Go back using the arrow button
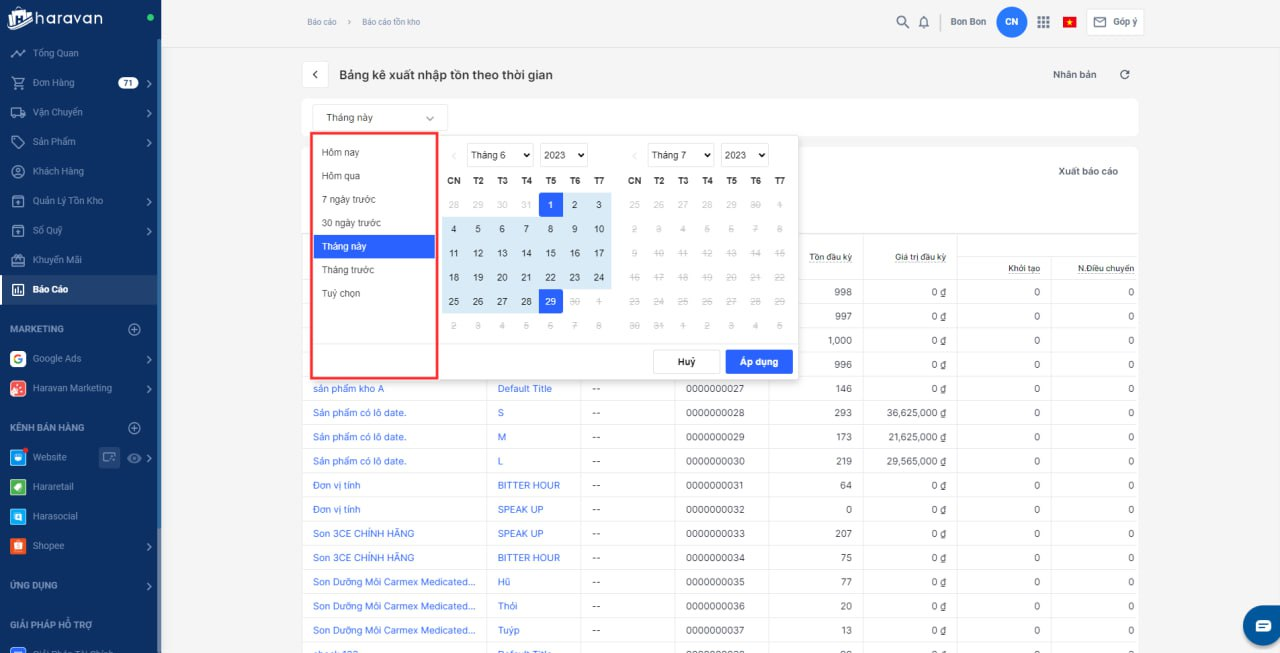This screenshot has height=653, width=1280. (315, 75)
